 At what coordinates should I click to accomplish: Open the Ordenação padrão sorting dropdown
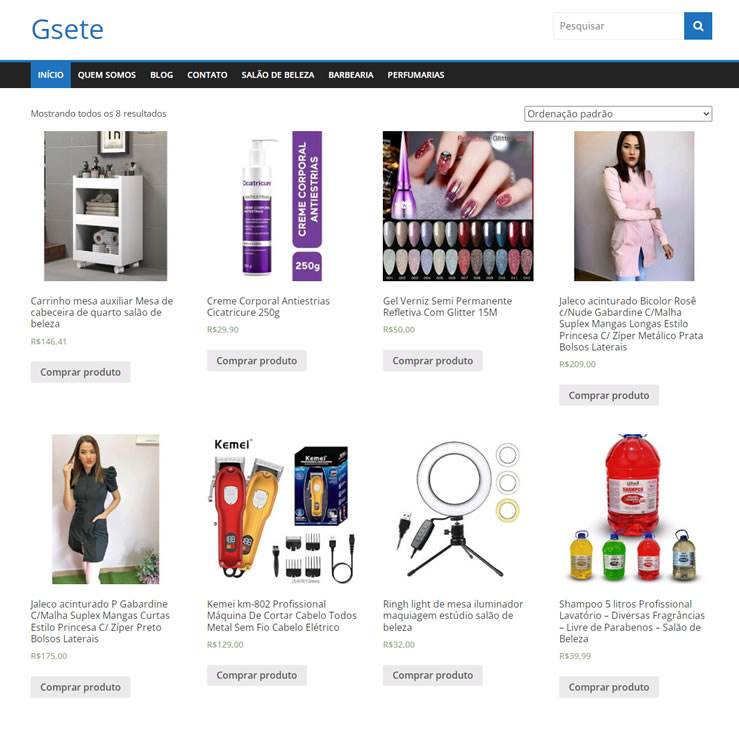[x=618, y=114]
